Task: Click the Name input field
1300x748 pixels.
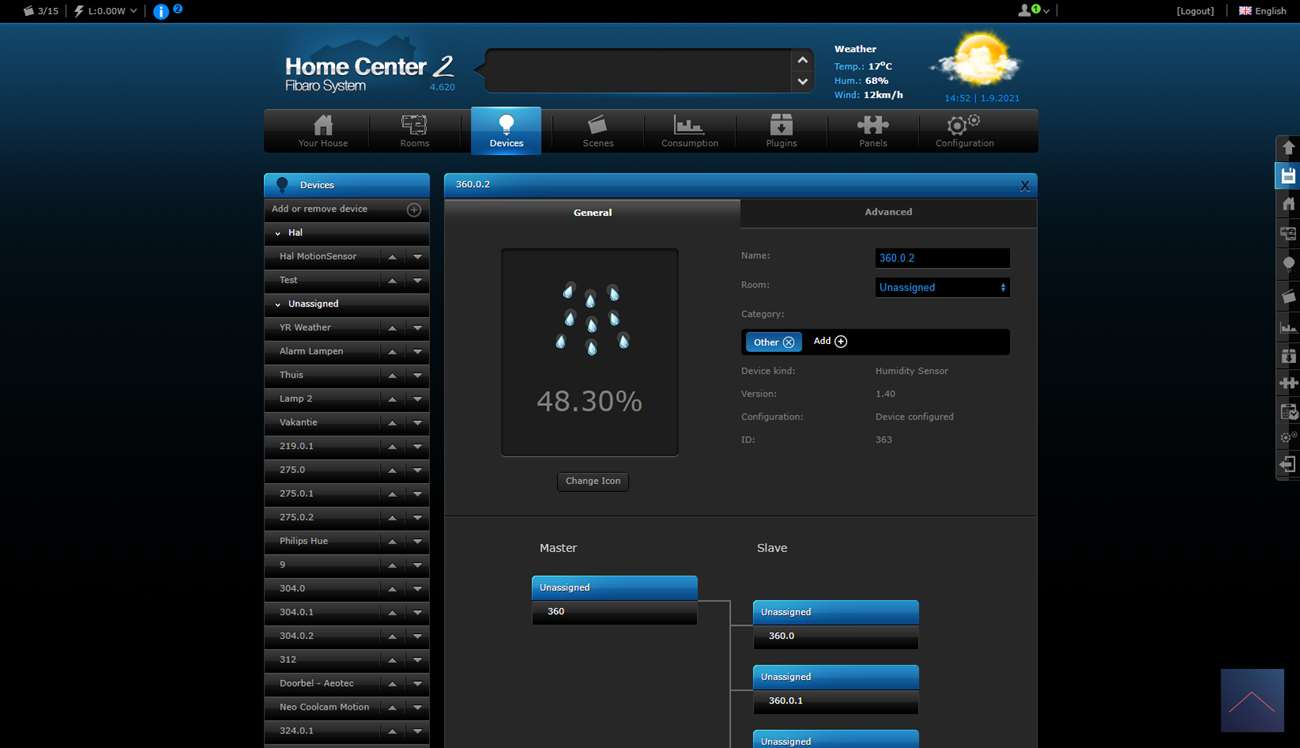Action: [942, 258]
